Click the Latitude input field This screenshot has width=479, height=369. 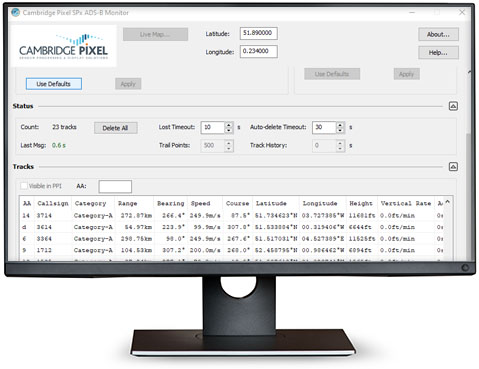[259, 33]
